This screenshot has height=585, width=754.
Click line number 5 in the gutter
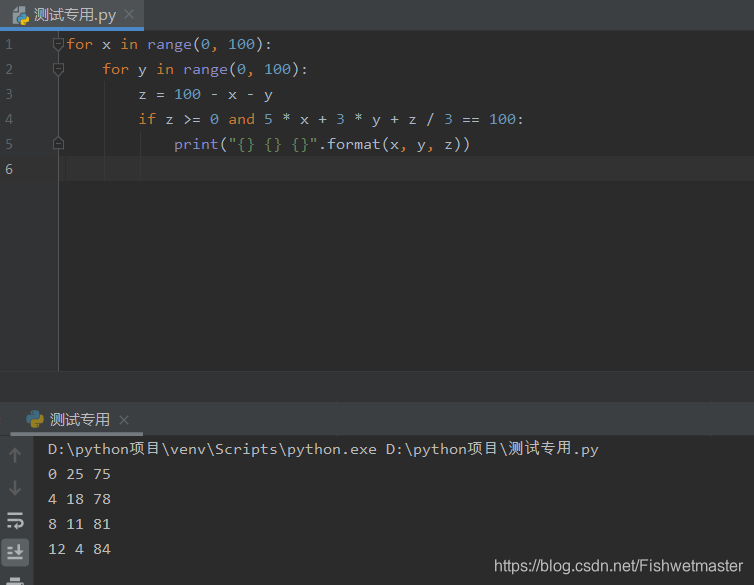[x=9, y=144]
